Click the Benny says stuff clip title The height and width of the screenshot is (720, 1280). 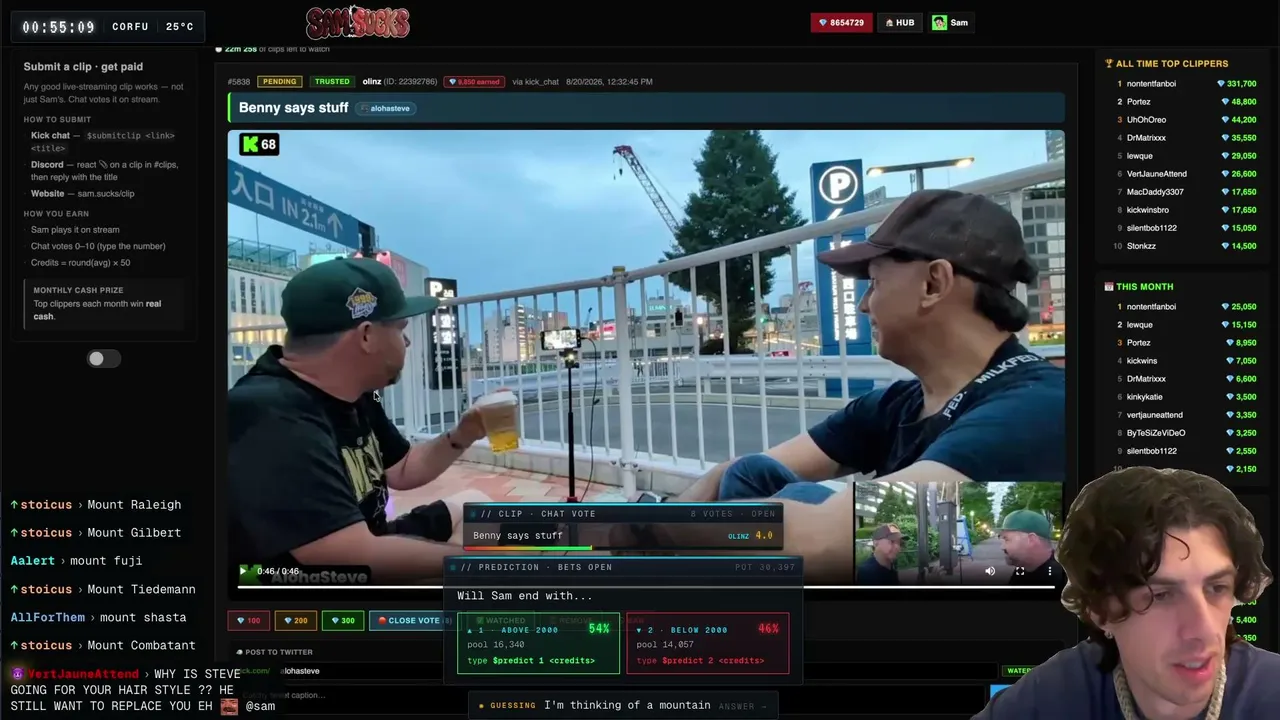(293, 108)
